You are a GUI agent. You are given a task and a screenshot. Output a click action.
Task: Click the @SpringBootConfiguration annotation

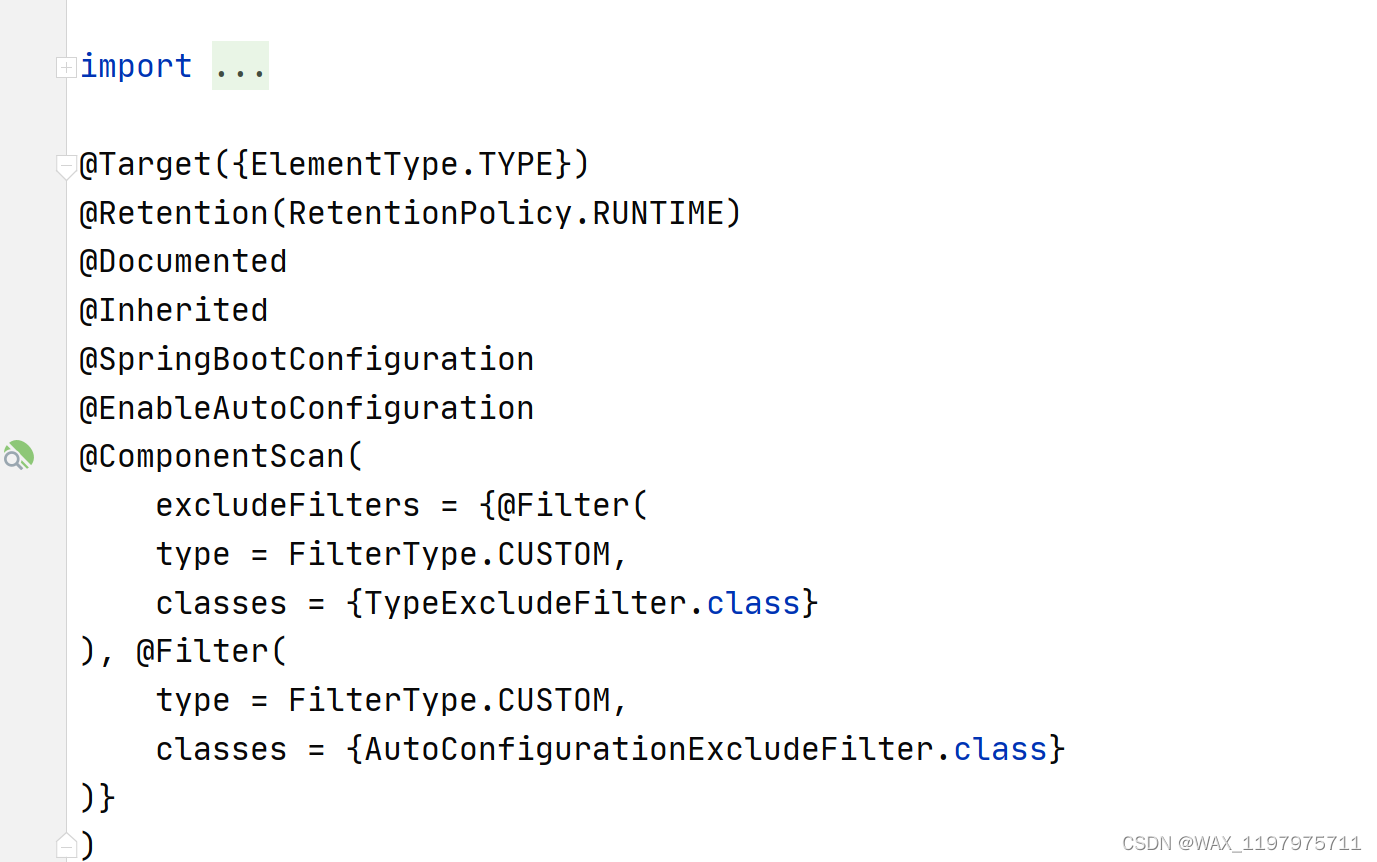pyautogui.click(x=306, y=359)
